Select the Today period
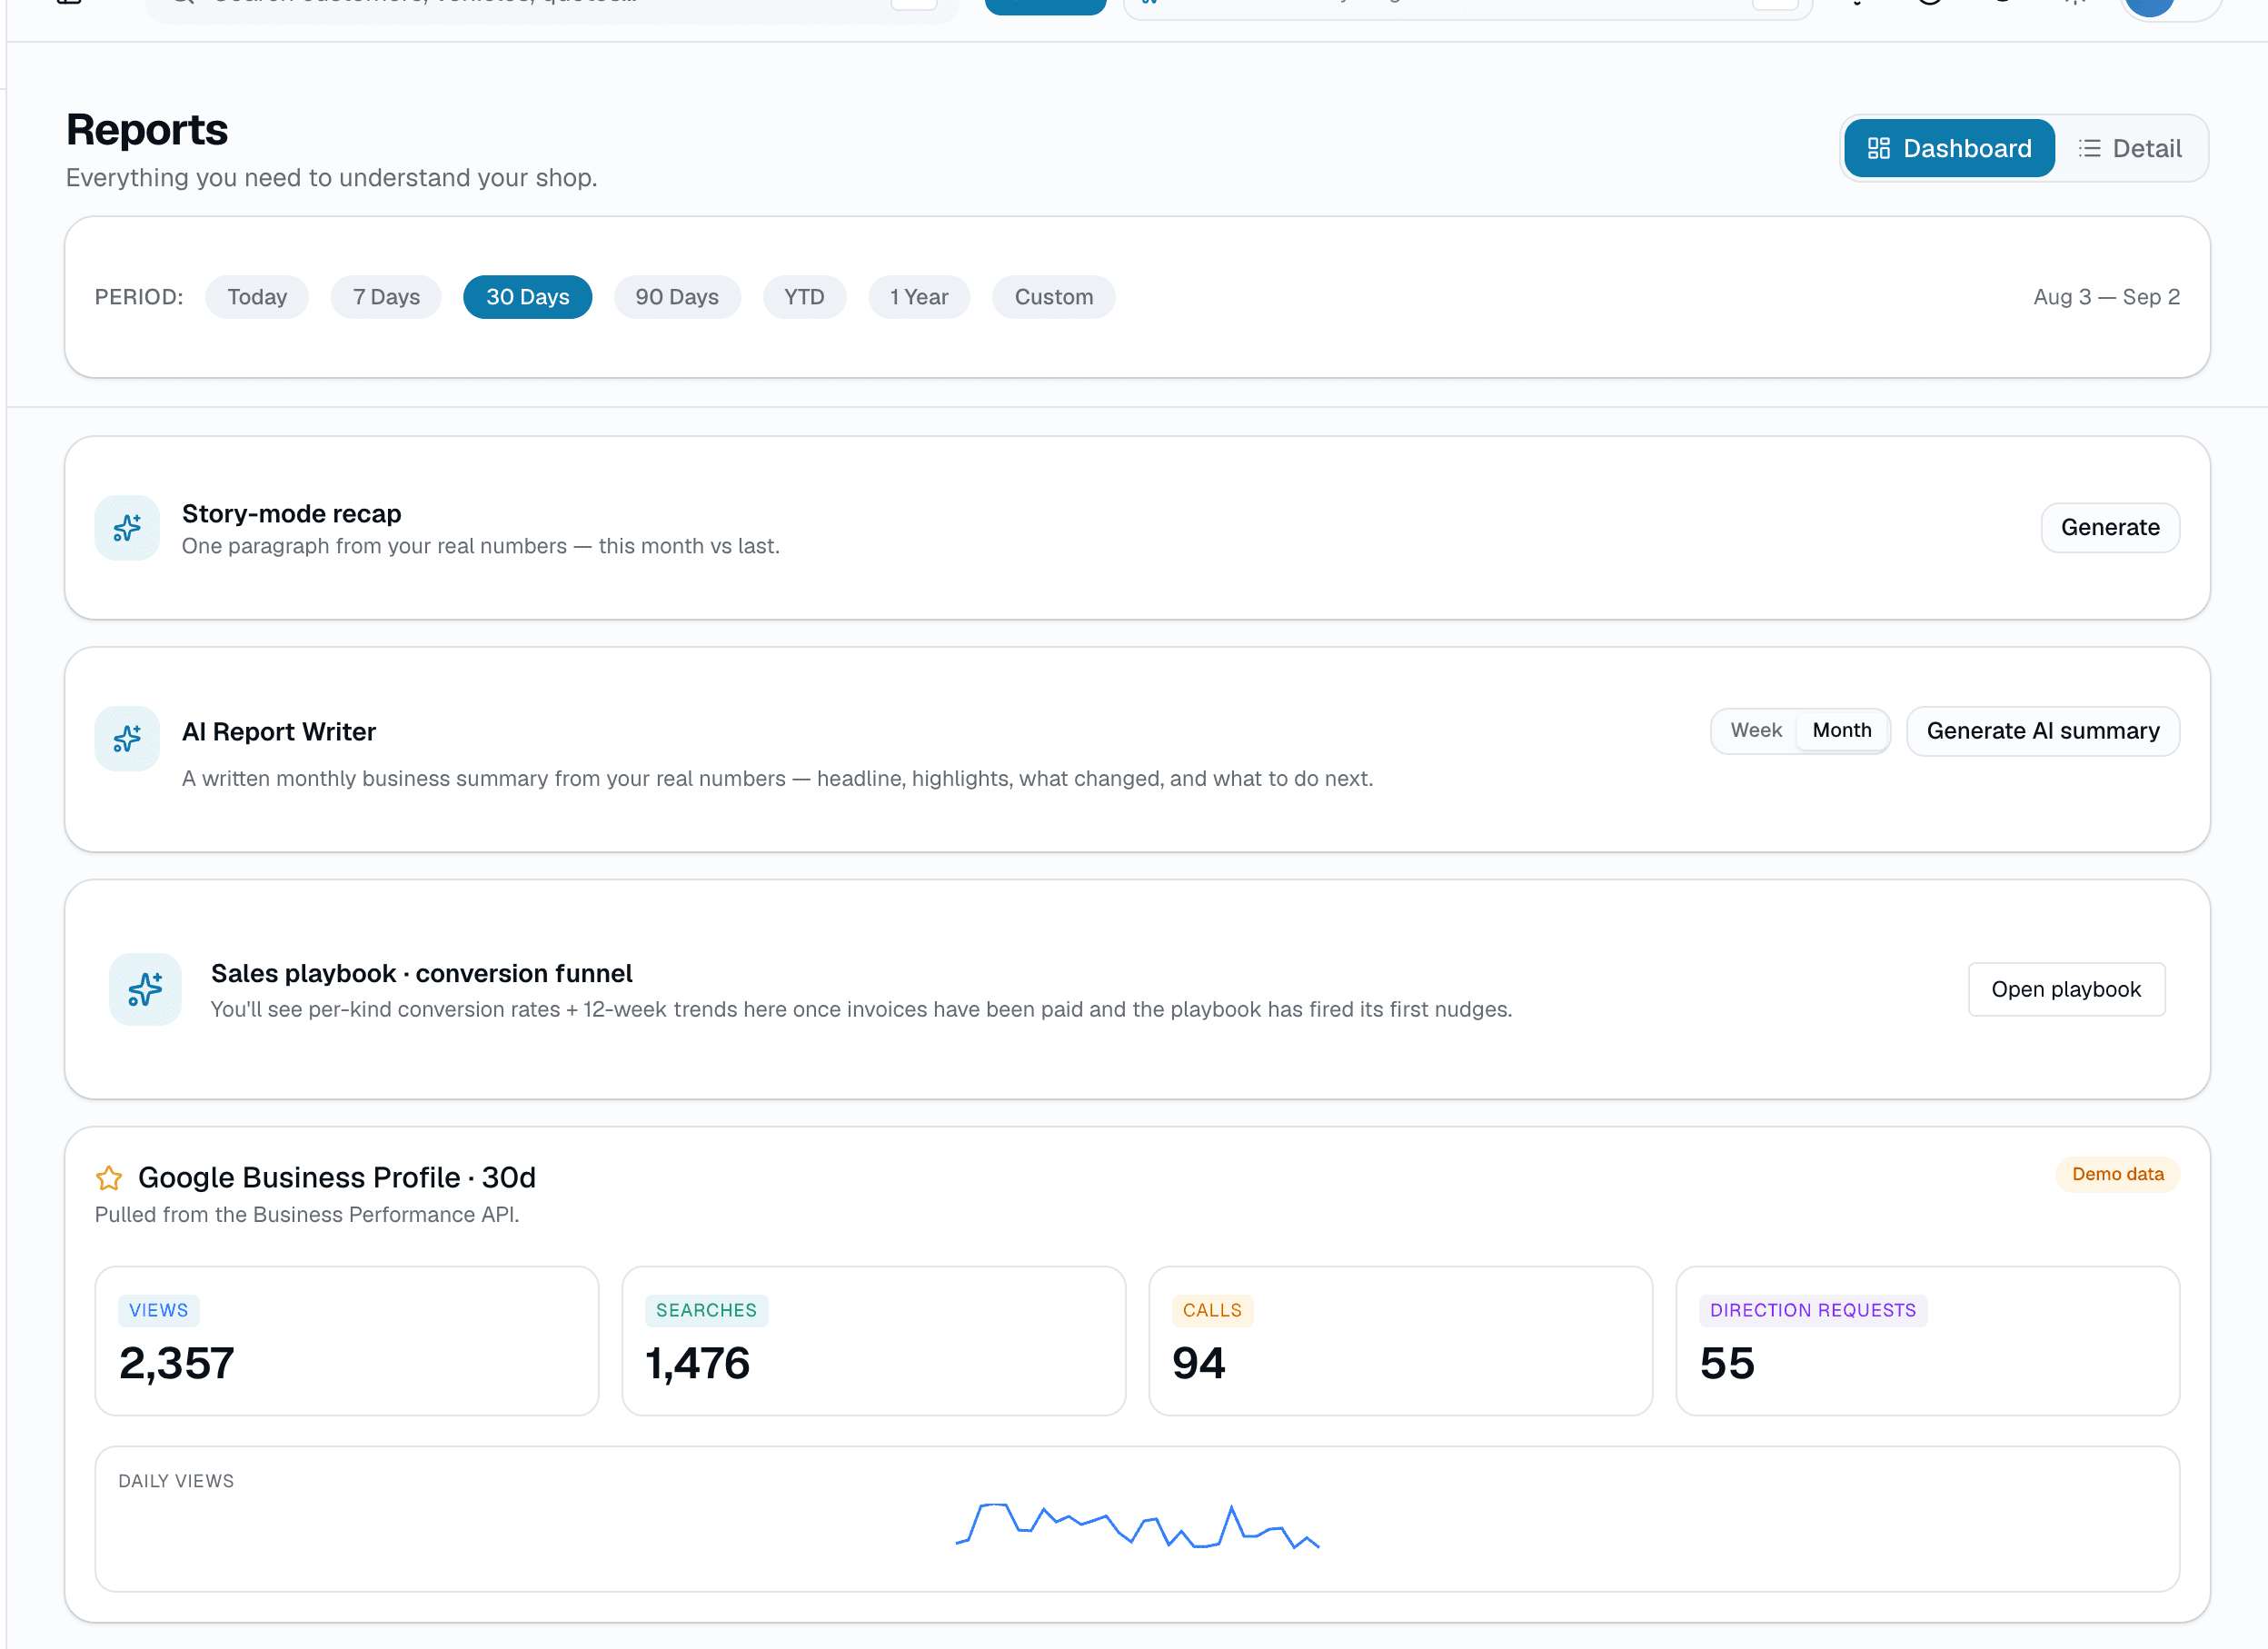The height and width of the screenshot is (1649, 2268). [257, 297]
